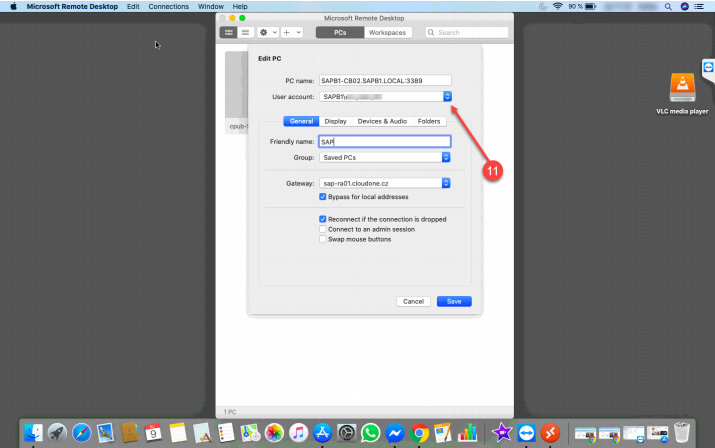
Task: Switch to the Folders tab
Action: 429,121
